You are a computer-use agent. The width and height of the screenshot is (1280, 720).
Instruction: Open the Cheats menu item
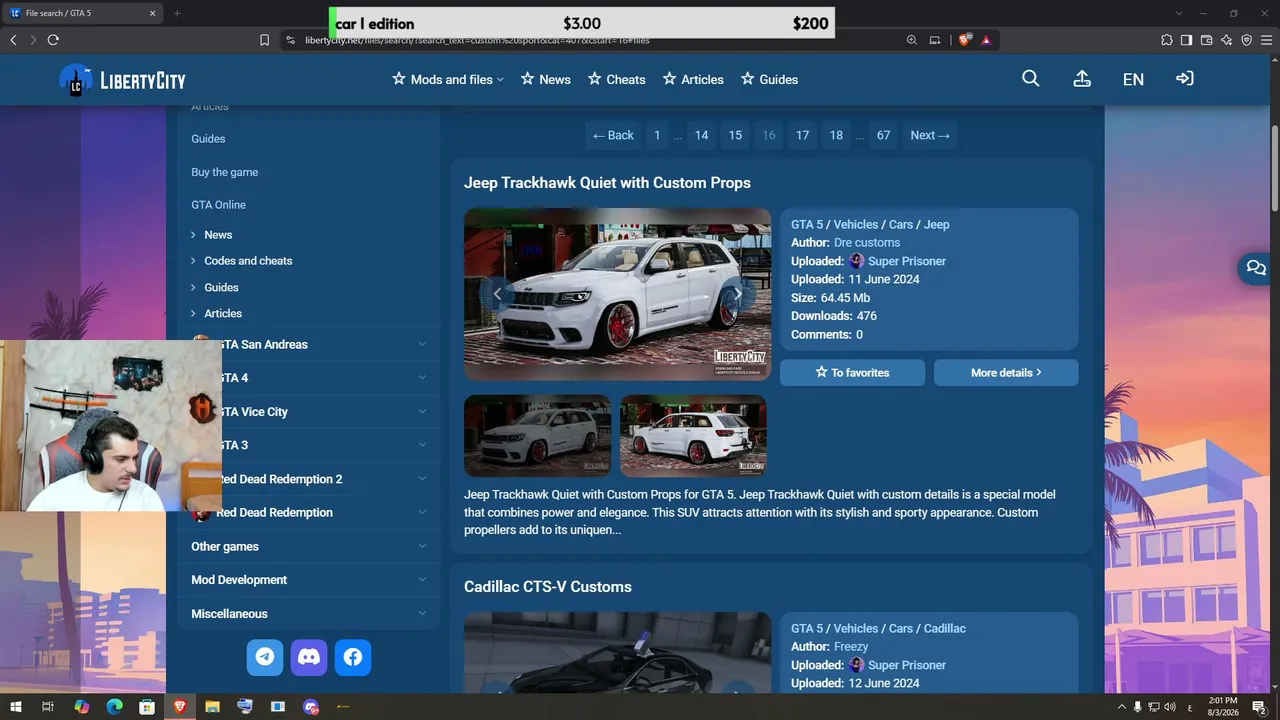616,79
